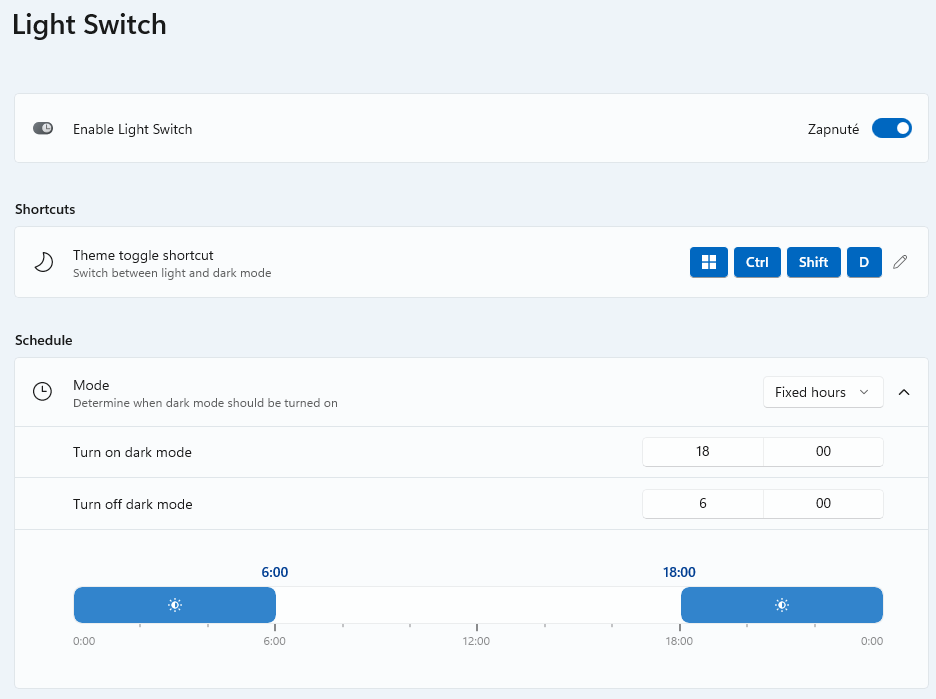The image size is (936, 699).
Task: Edit shortcut using the pencil icon
Action: pos(900,262)
